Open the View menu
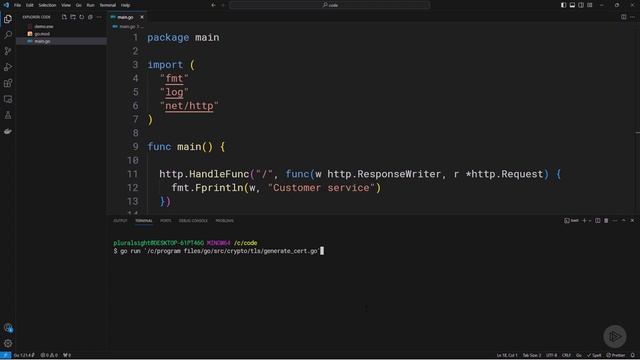 tap(66, 5)
